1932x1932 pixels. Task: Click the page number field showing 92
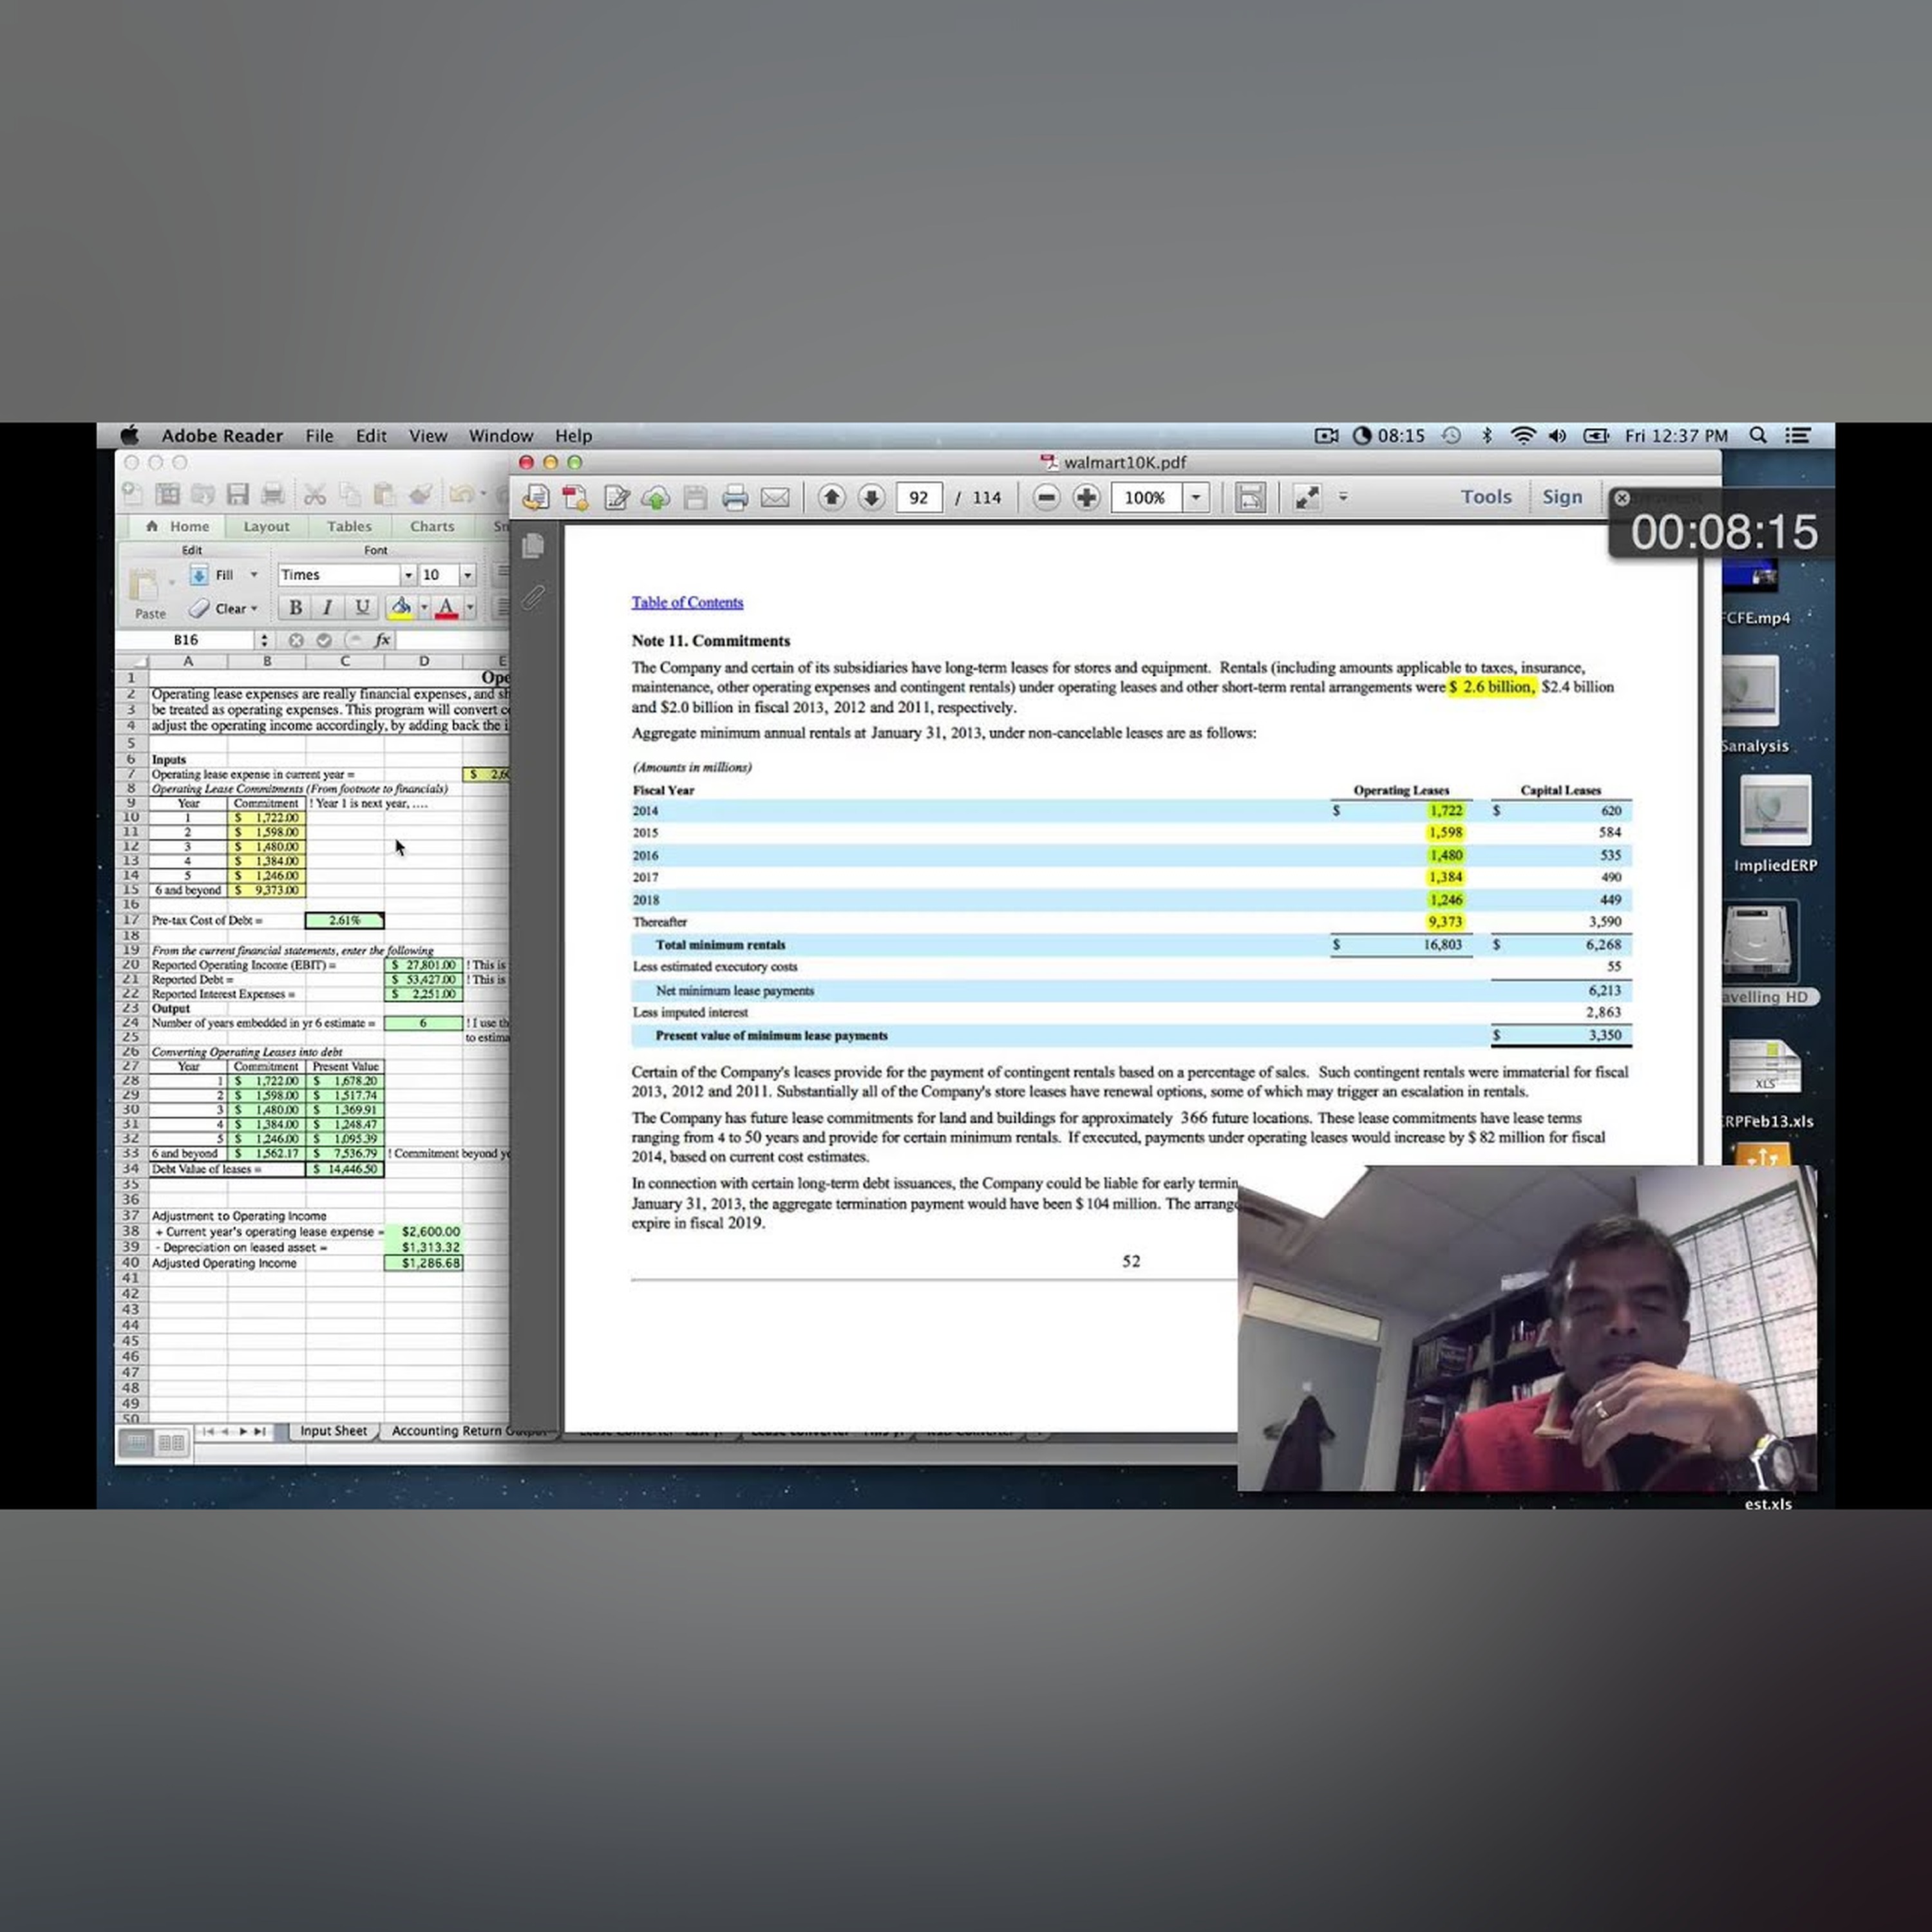pyautogui.click(x=919, y=497)
